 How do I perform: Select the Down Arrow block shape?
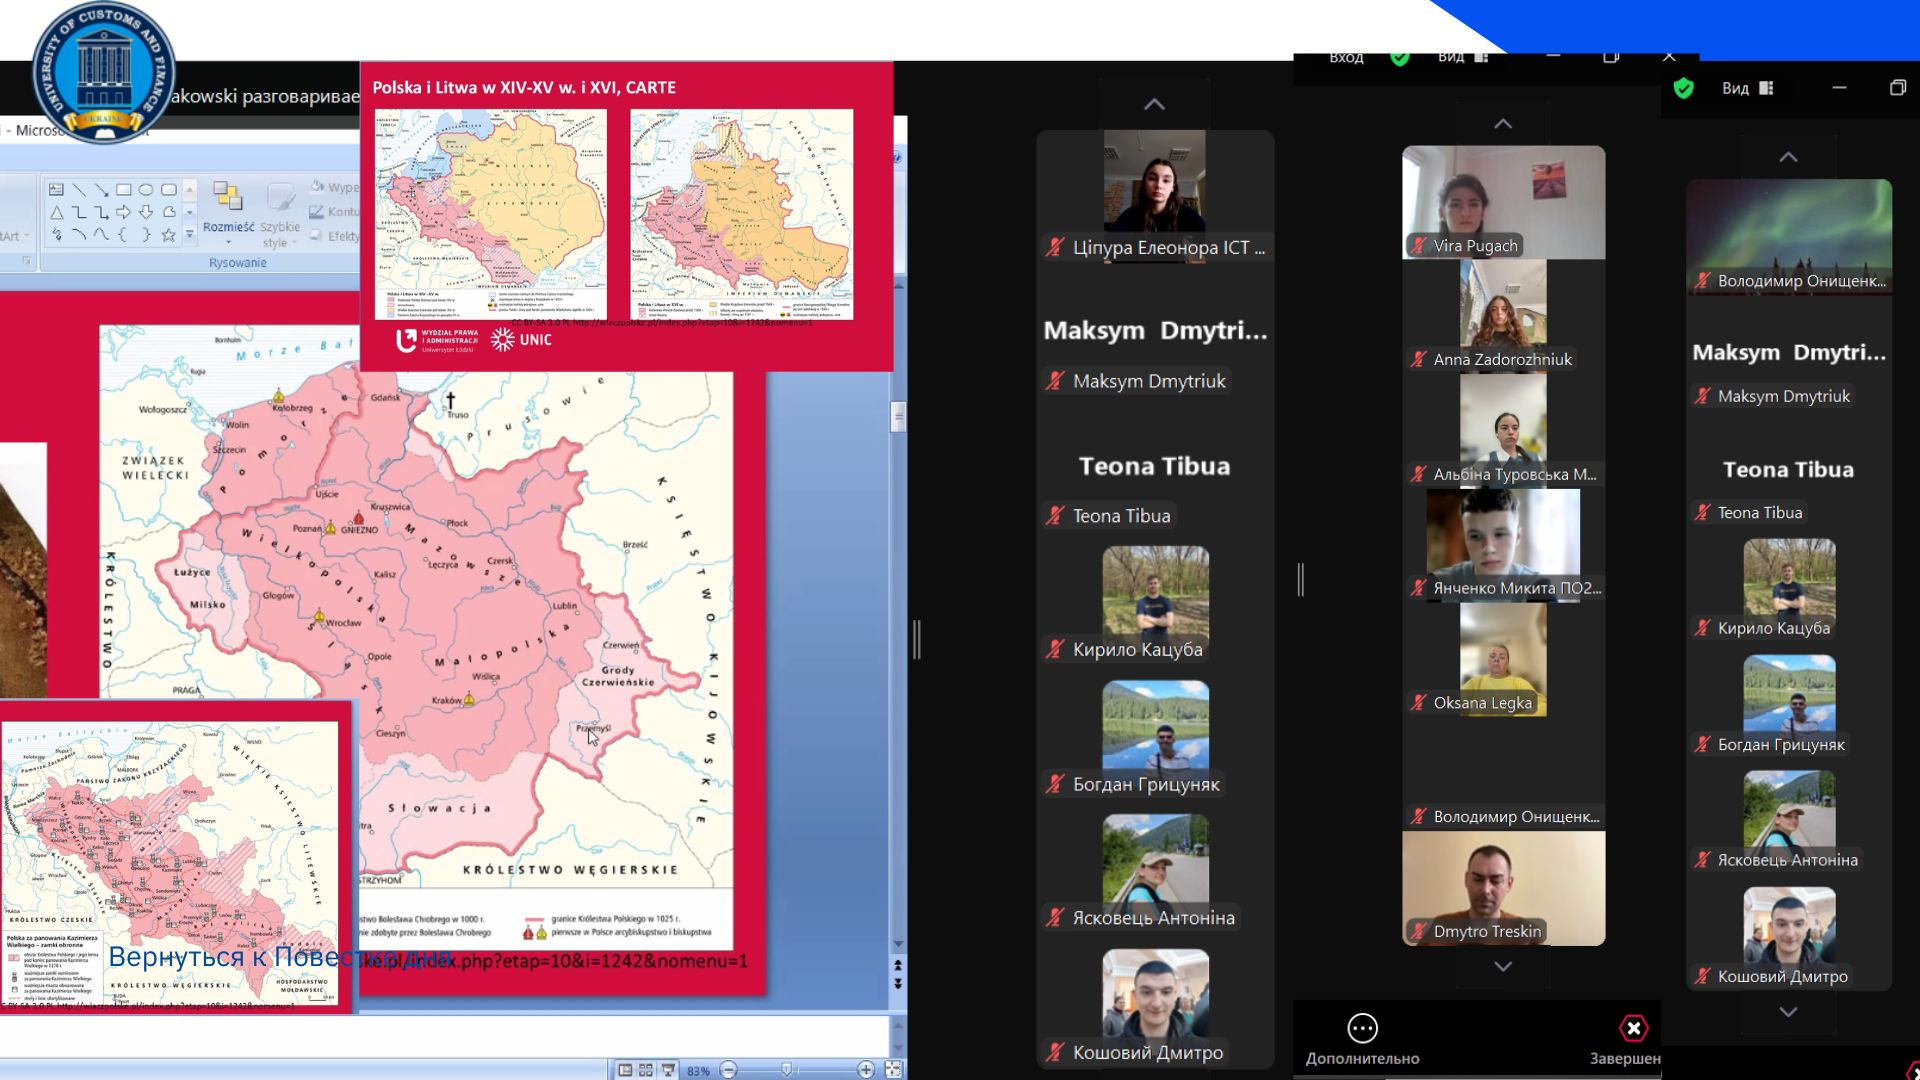pos(146,212)
